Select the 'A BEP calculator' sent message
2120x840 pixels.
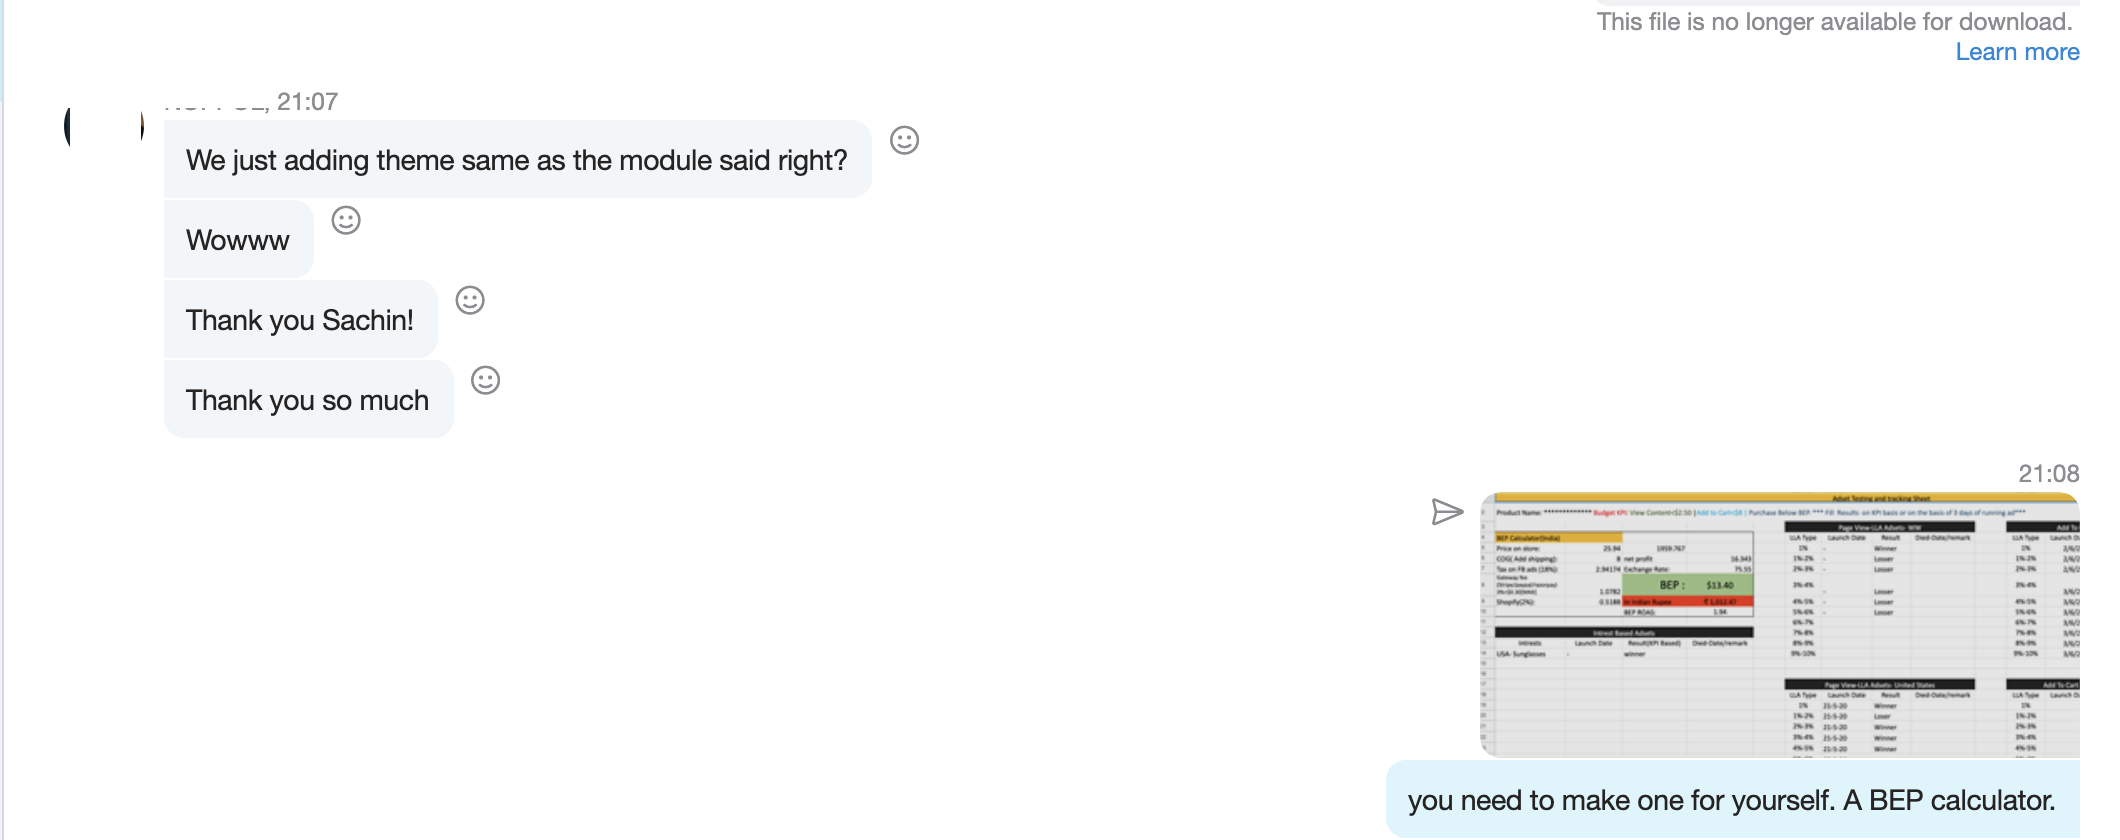click(1732, 799)
